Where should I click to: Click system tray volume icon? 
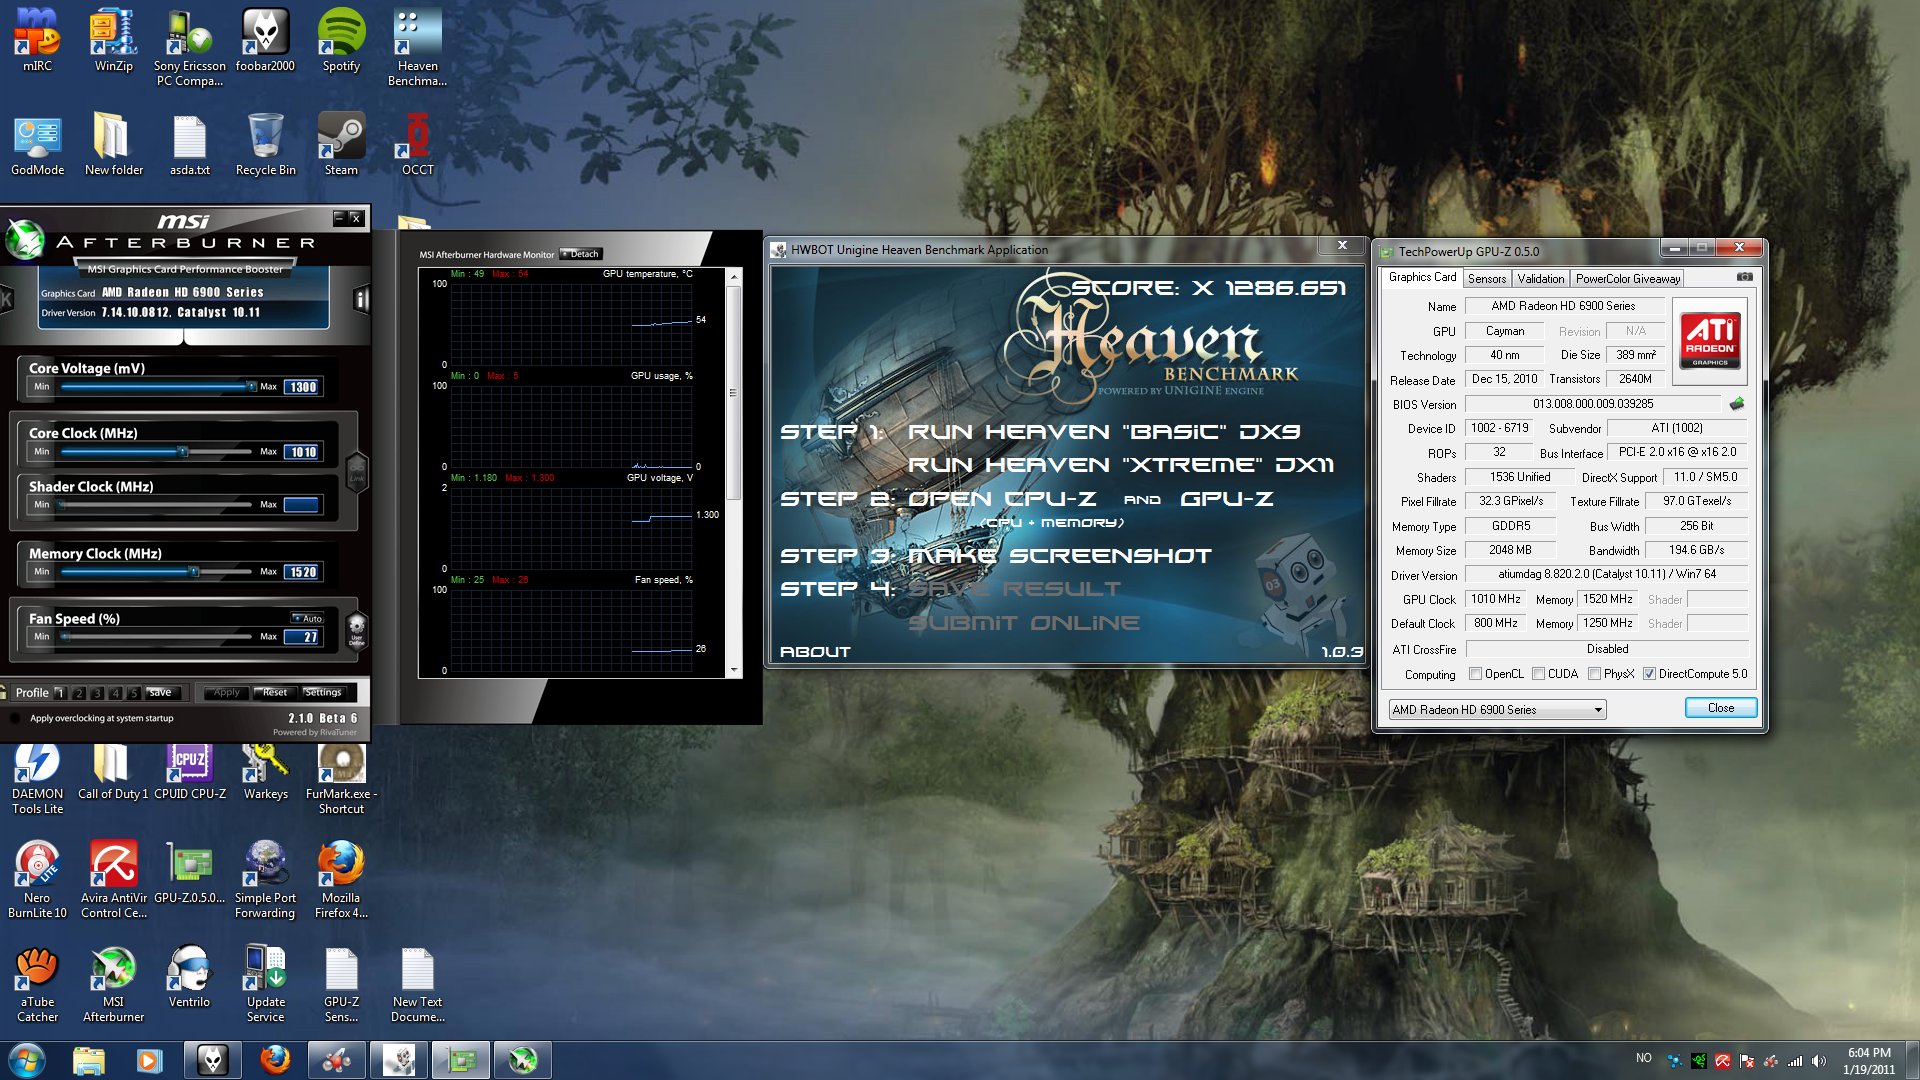(x=1818, y=1060)
